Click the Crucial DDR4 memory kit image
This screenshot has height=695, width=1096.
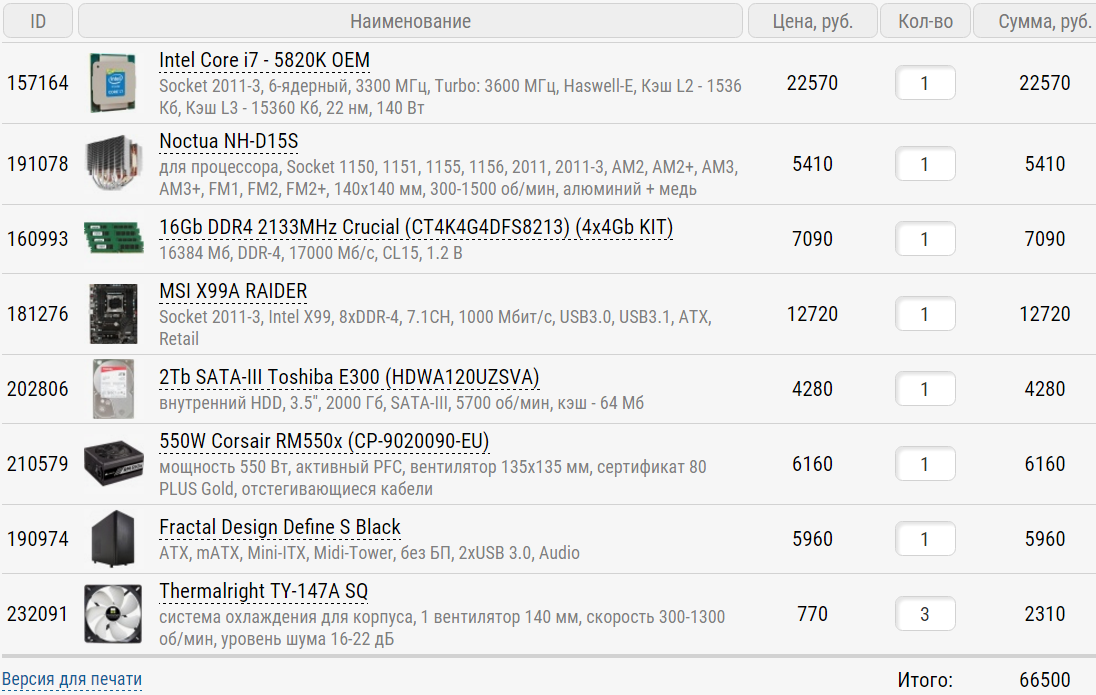112,239
